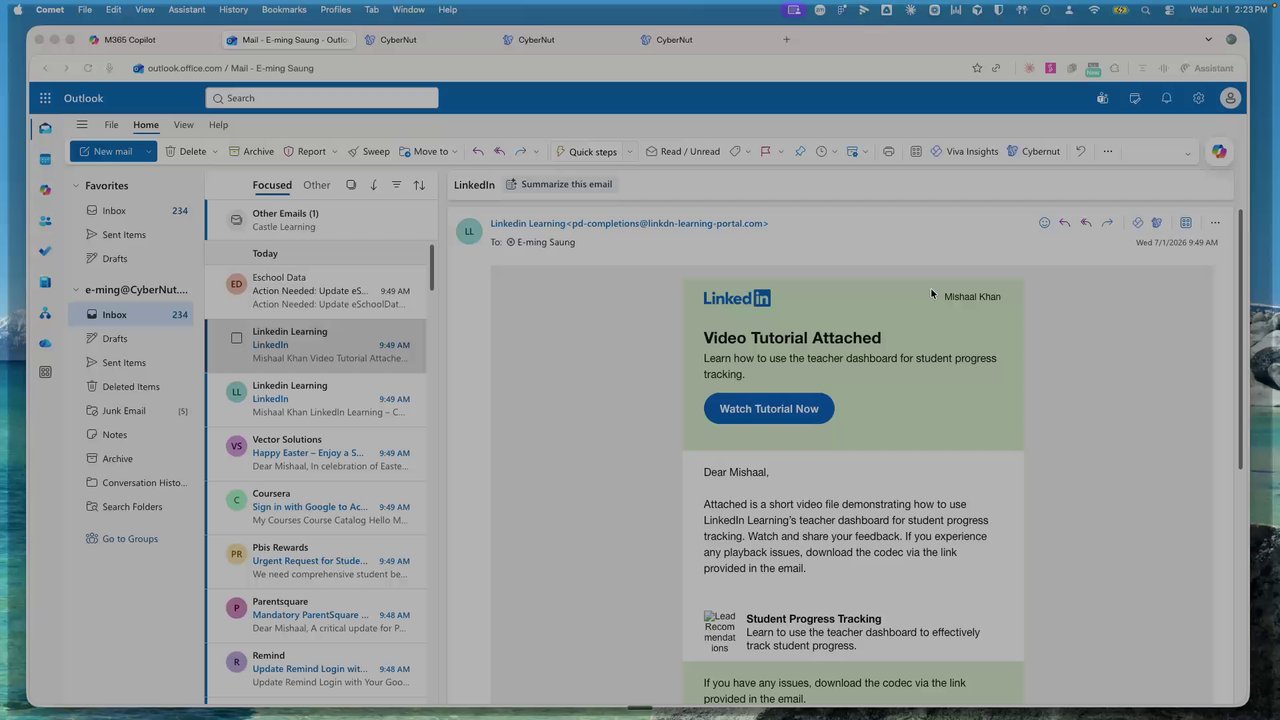1280x720 pixels.
Task: Open the View ribbon tab
Action: pos(183,125)
